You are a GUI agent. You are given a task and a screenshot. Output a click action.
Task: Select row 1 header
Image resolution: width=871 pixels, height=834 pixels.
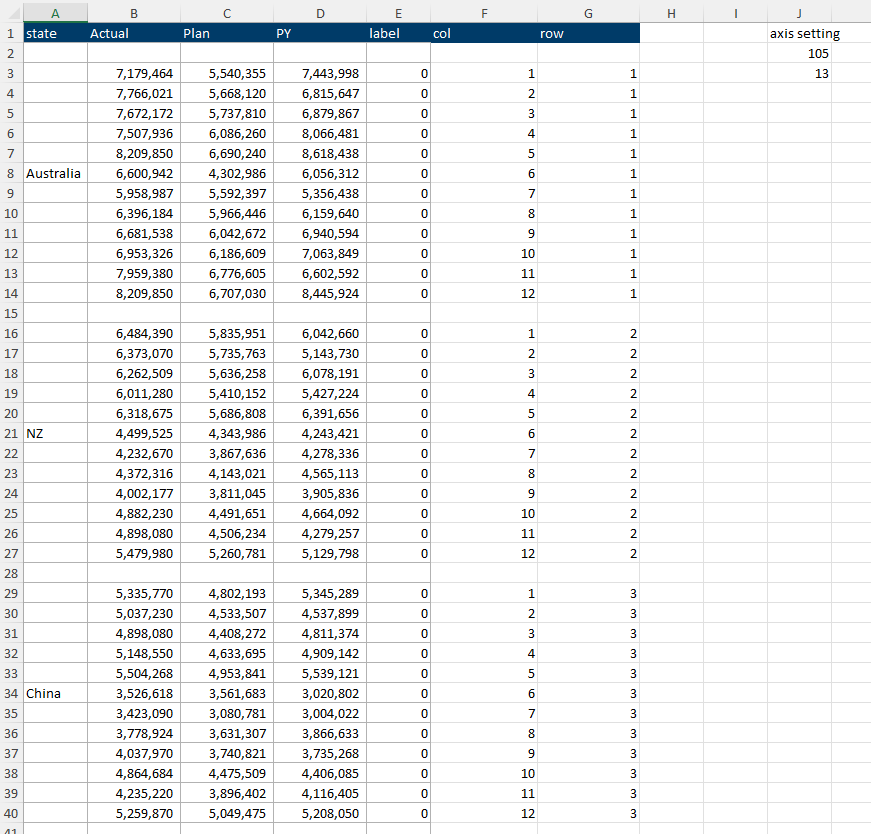10,33
